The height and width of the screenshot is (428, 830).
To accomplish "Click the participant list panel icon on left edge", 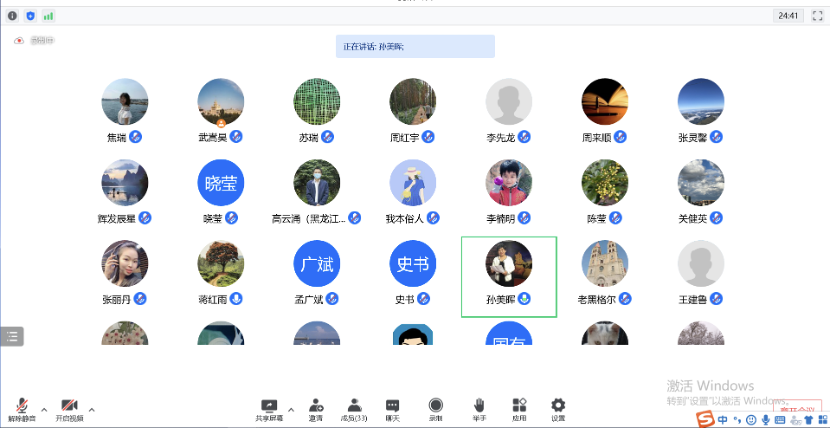I will [12, 337].
